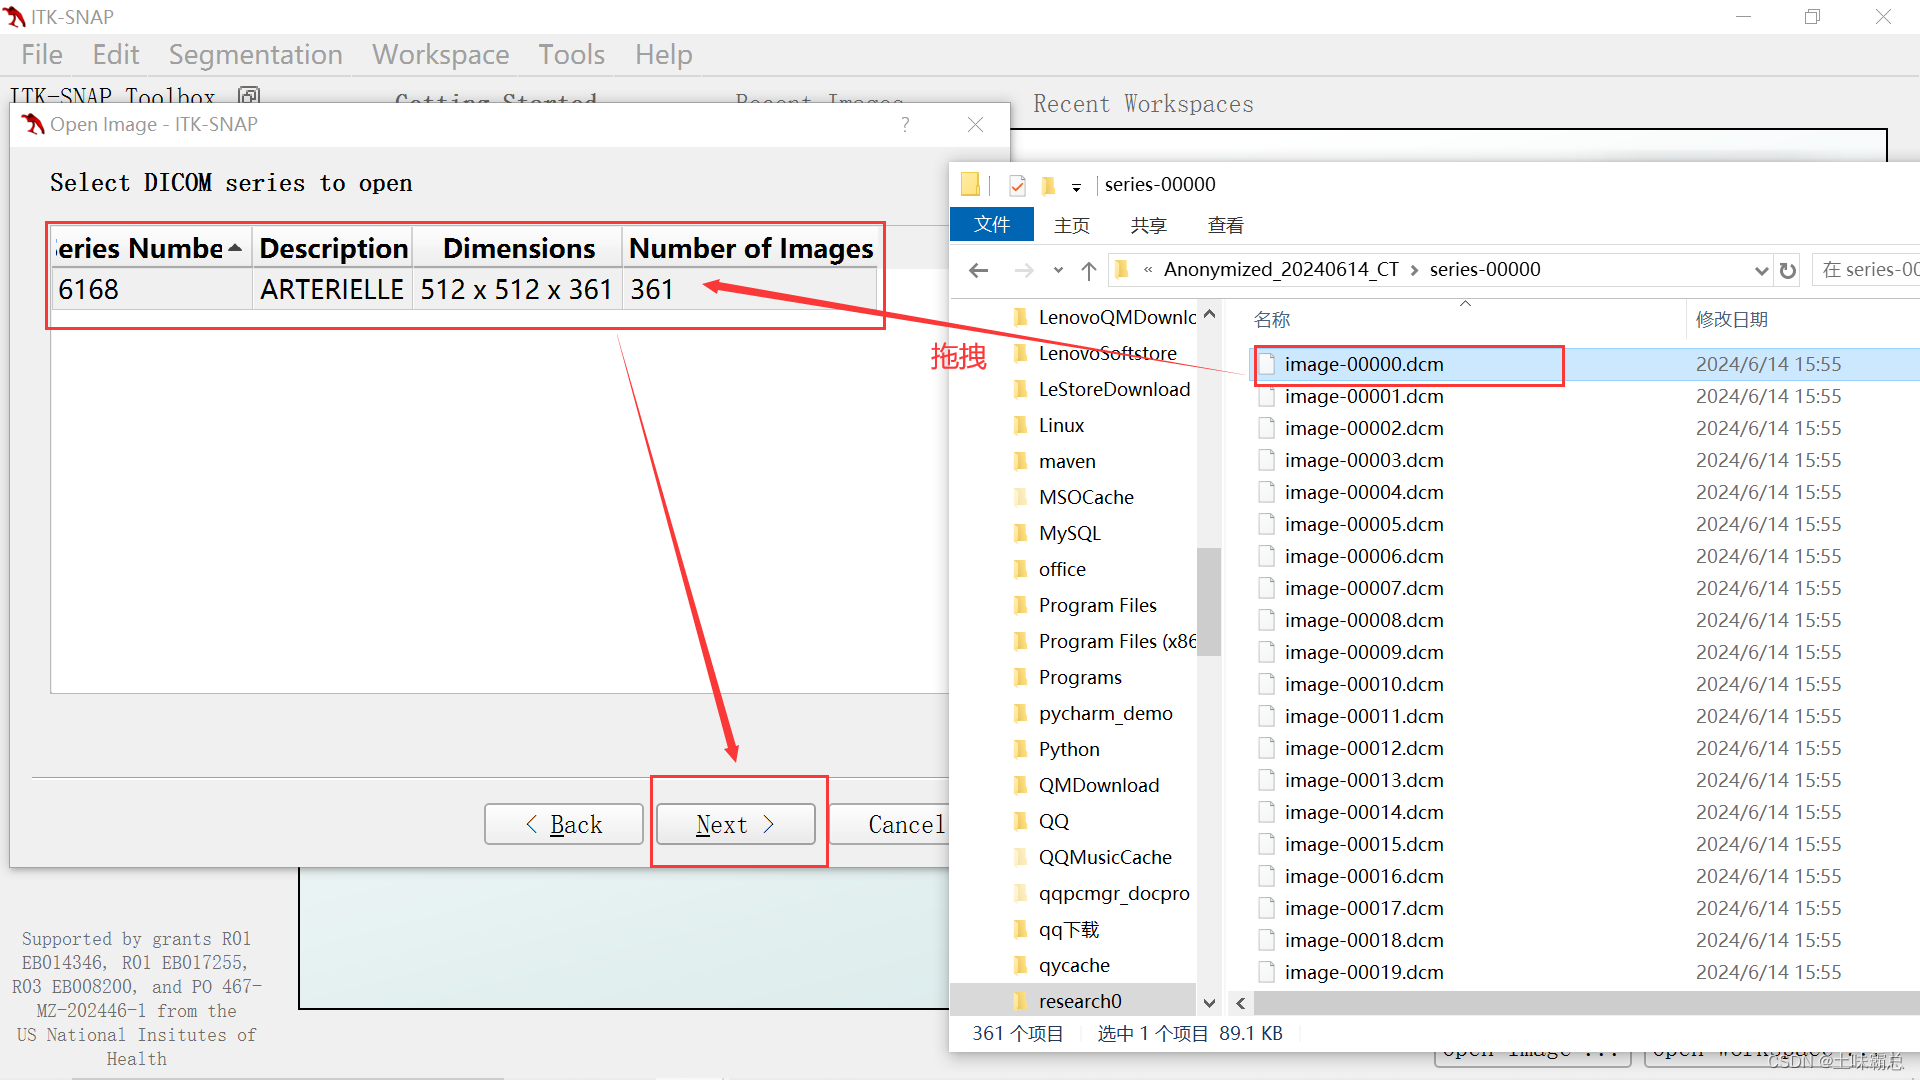Click the new-folder quick-access icon
The height and width of the screenshot is (1080, 1920).
1048,185
